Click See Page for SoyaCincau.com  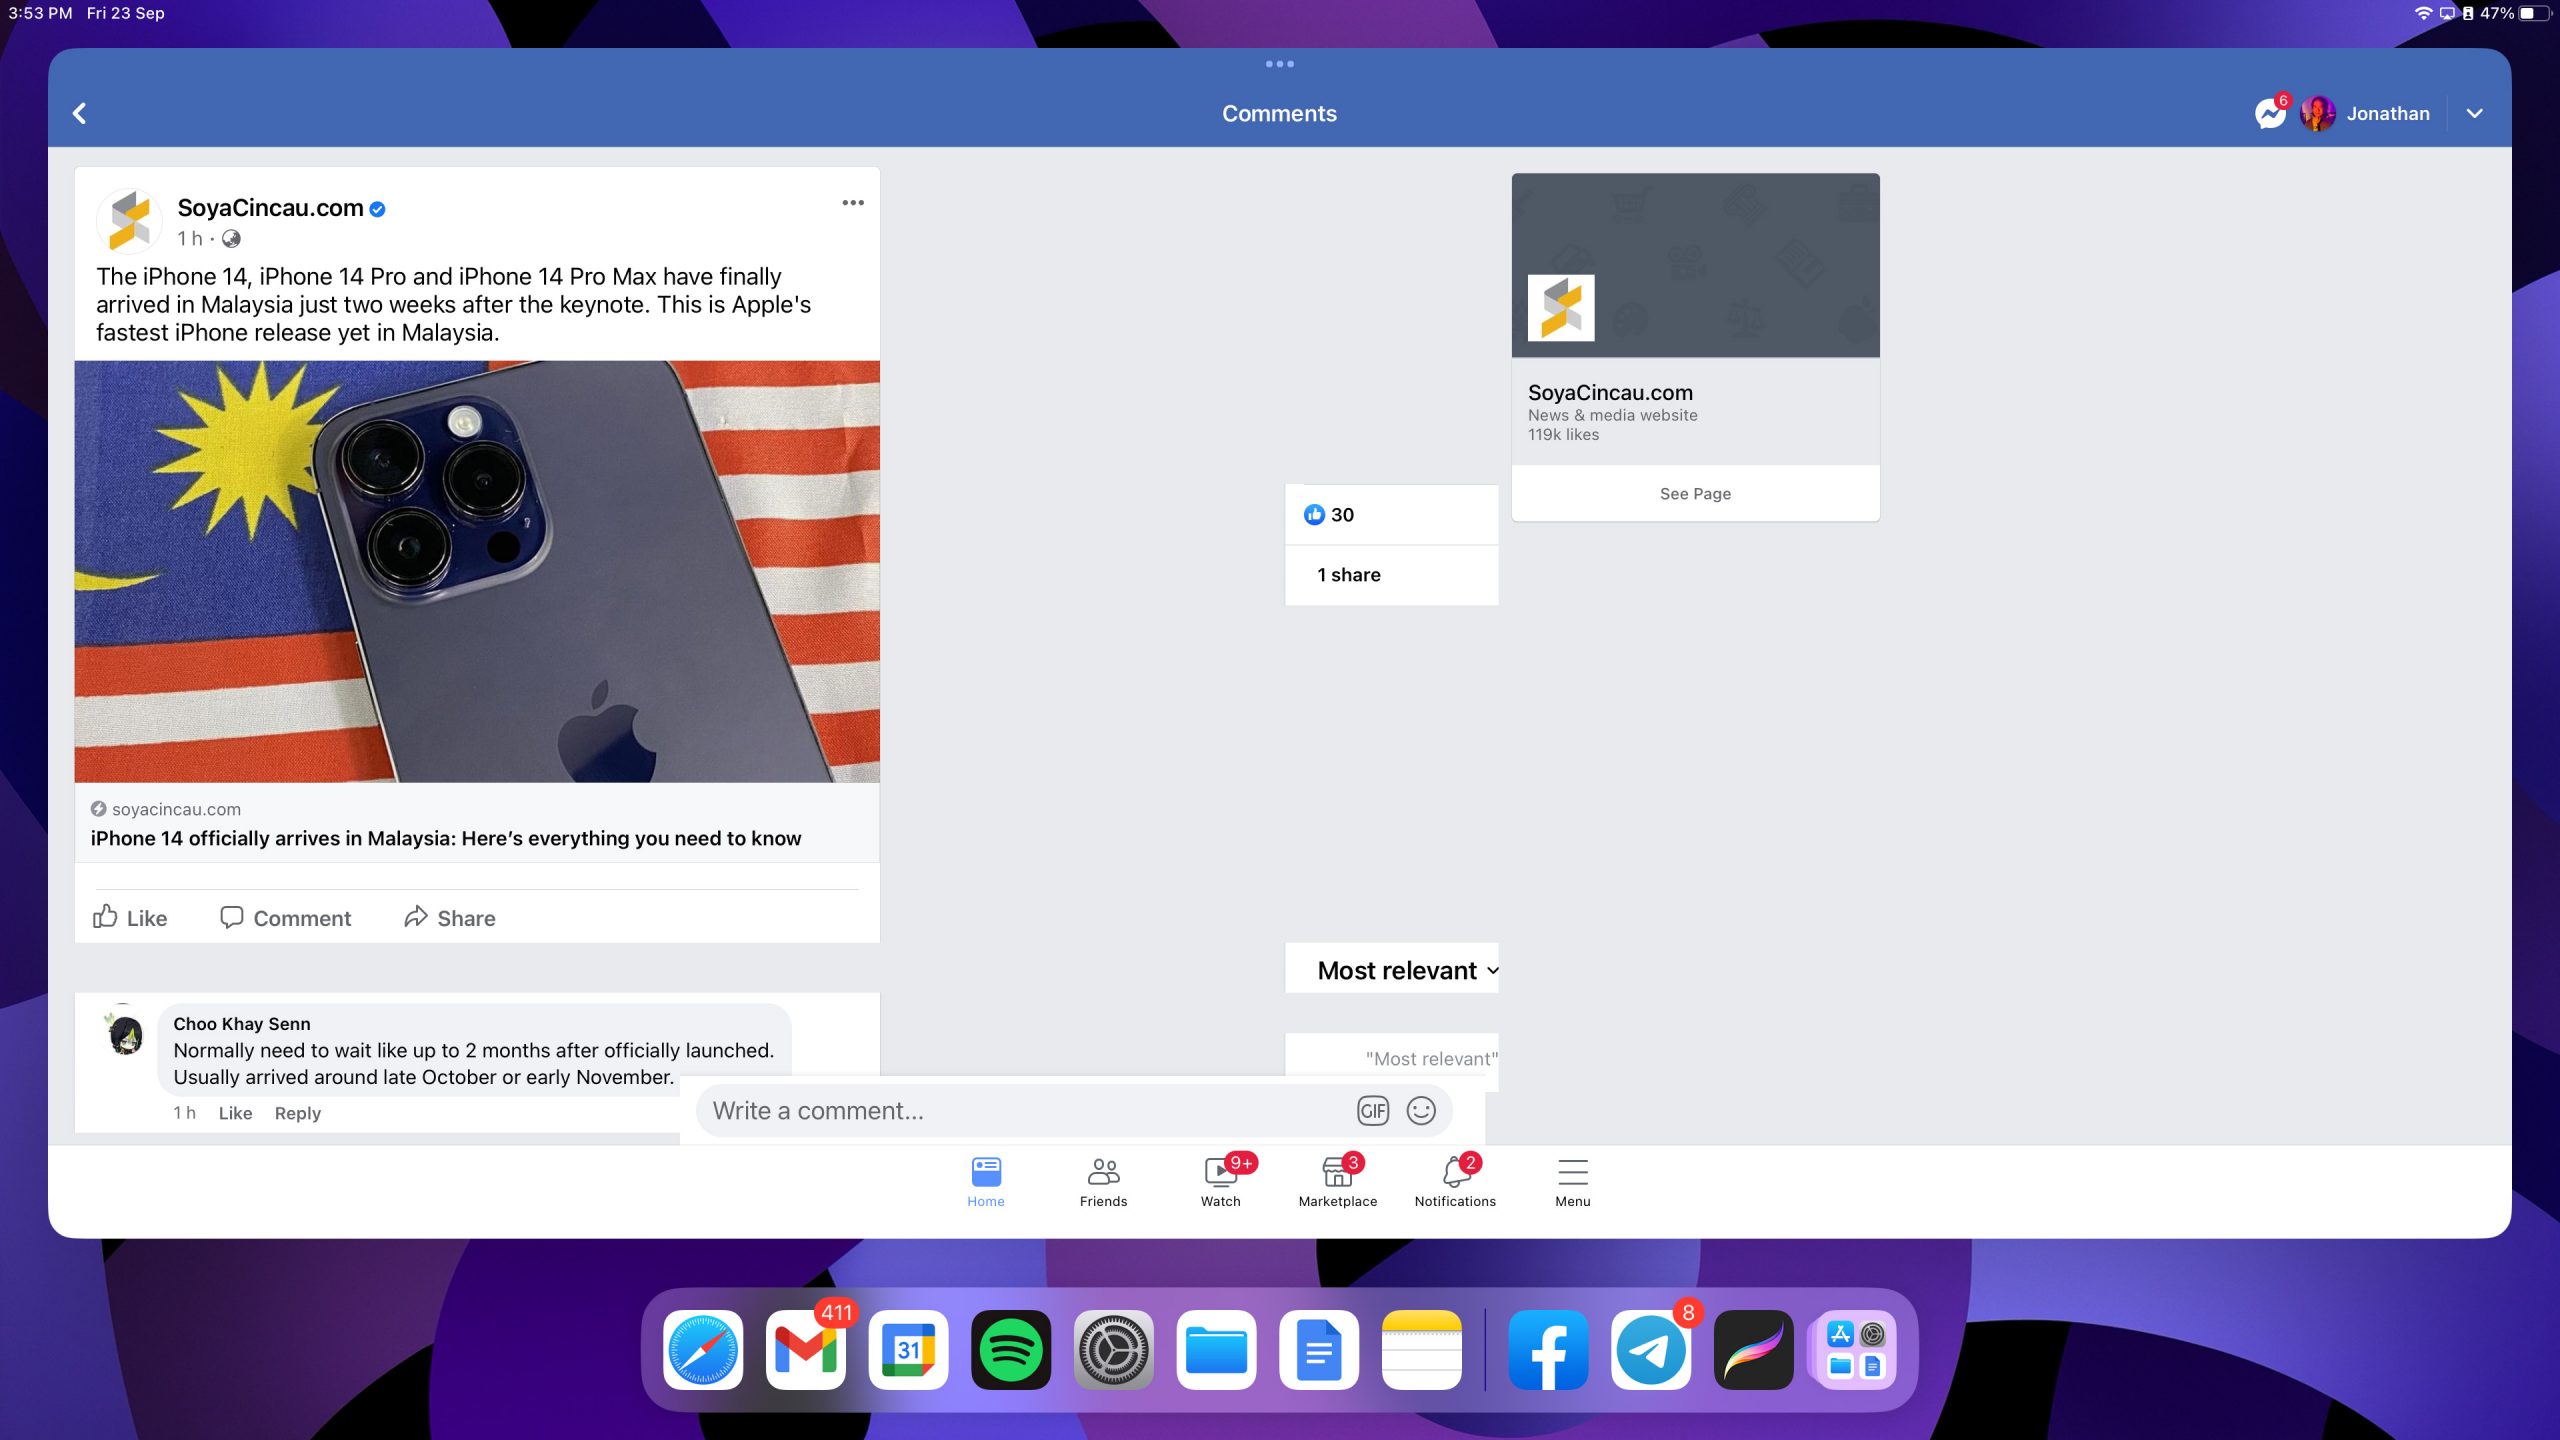1695,493
